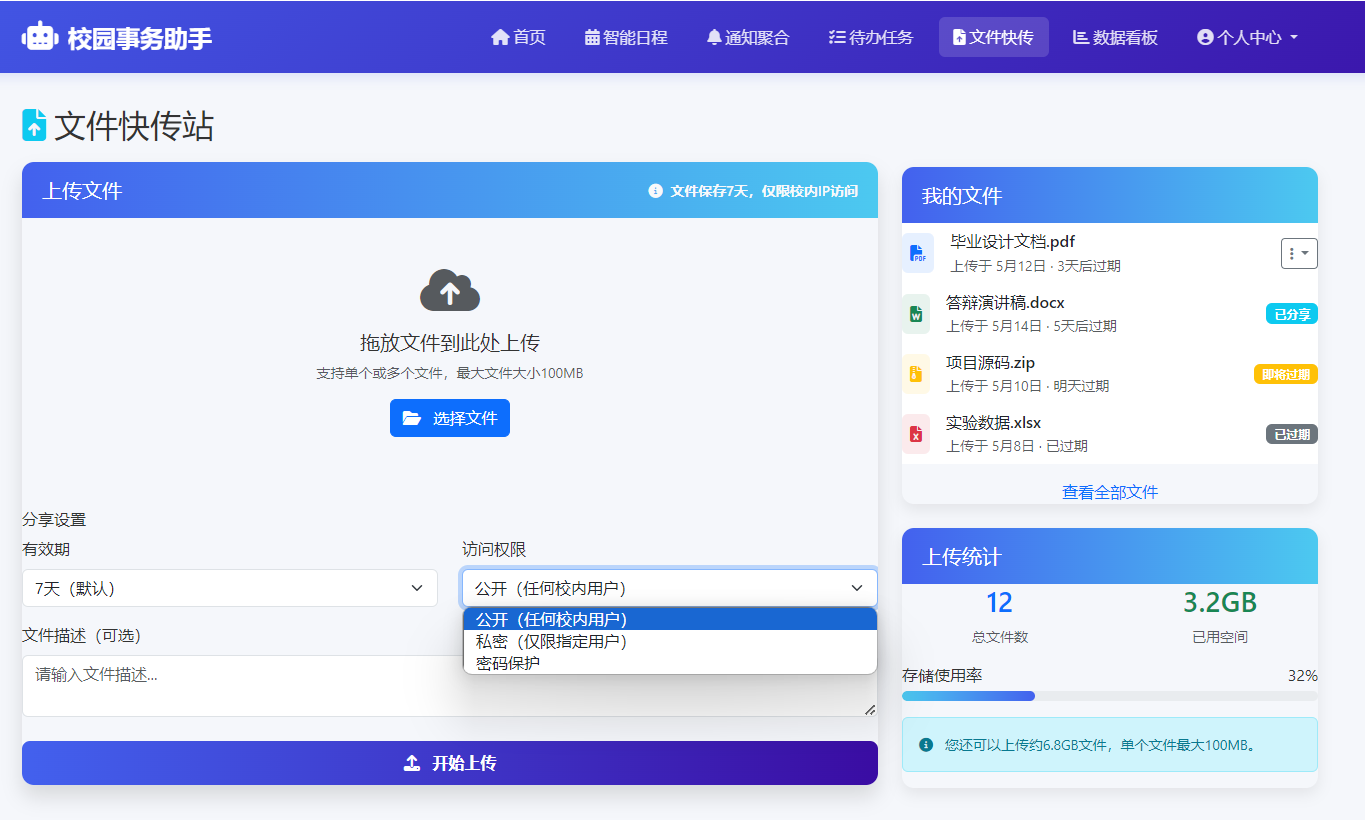Open the 个人中心 dropdown menu
The image size is (1365, 820).
[x=1246, y=36]
